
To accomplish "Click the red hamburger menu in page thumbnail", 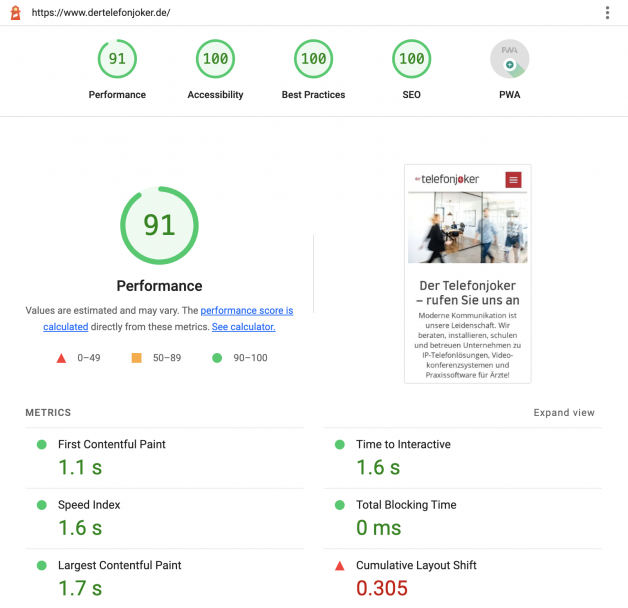I will tap(513, 180).
